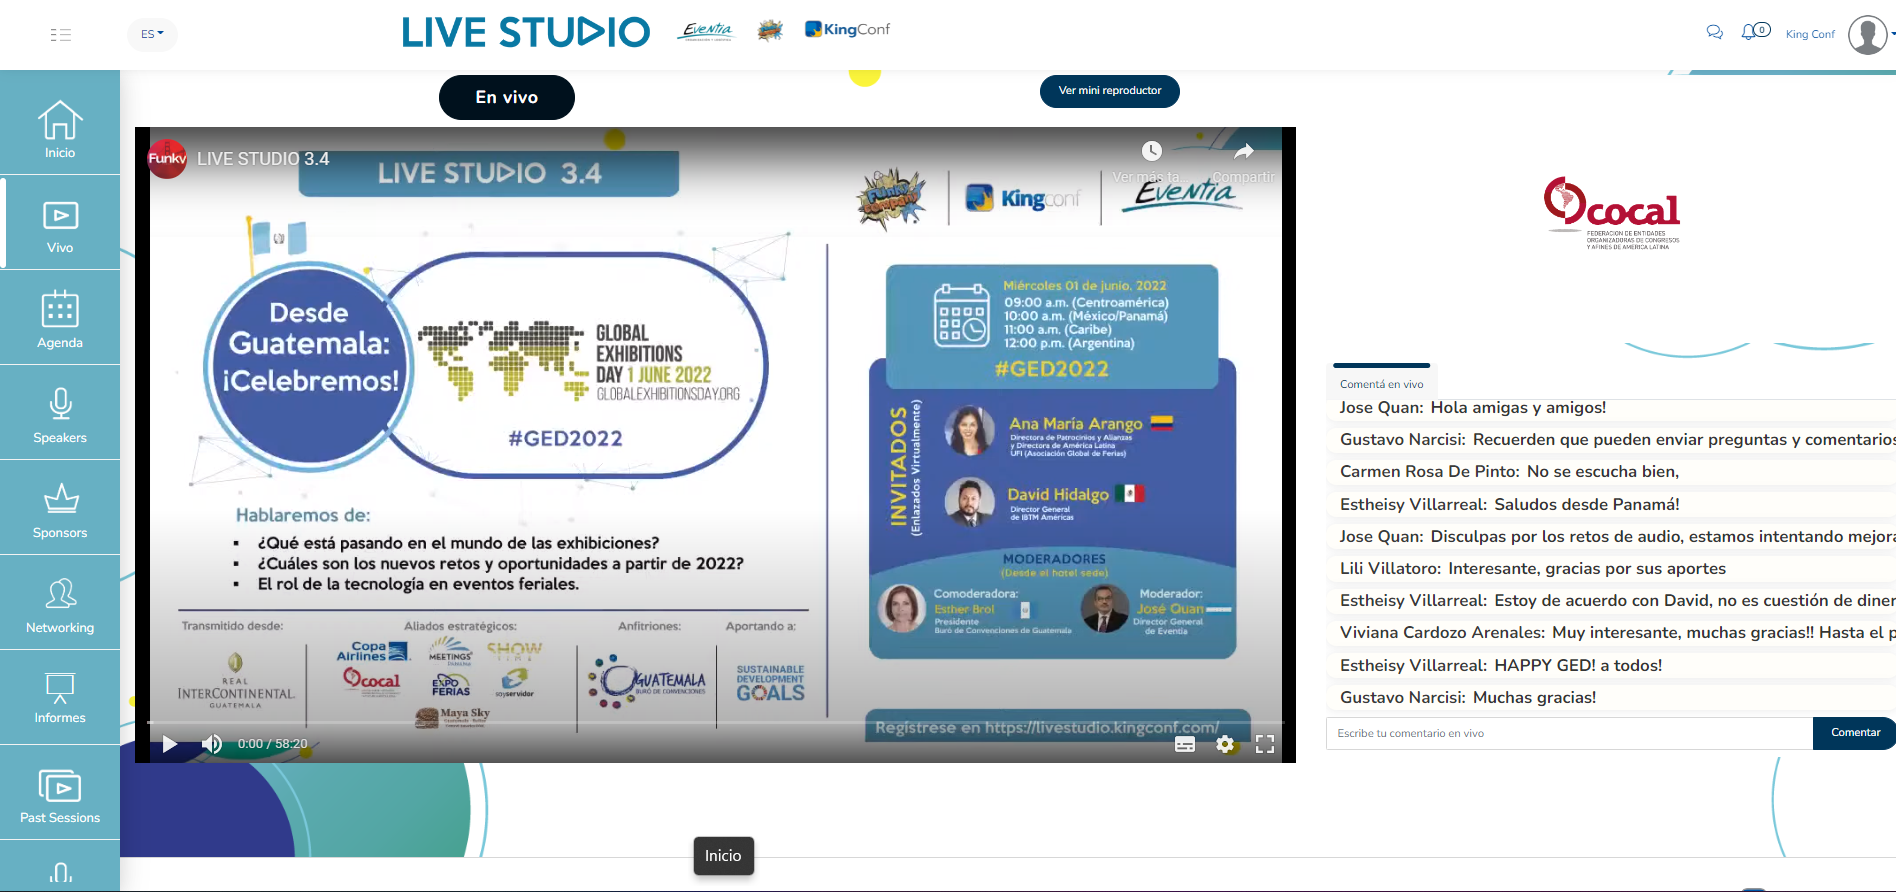Open chat messages icon in header
Image resolution: width=1896 pixels, height=892 pixels.
coord(1714,32)
